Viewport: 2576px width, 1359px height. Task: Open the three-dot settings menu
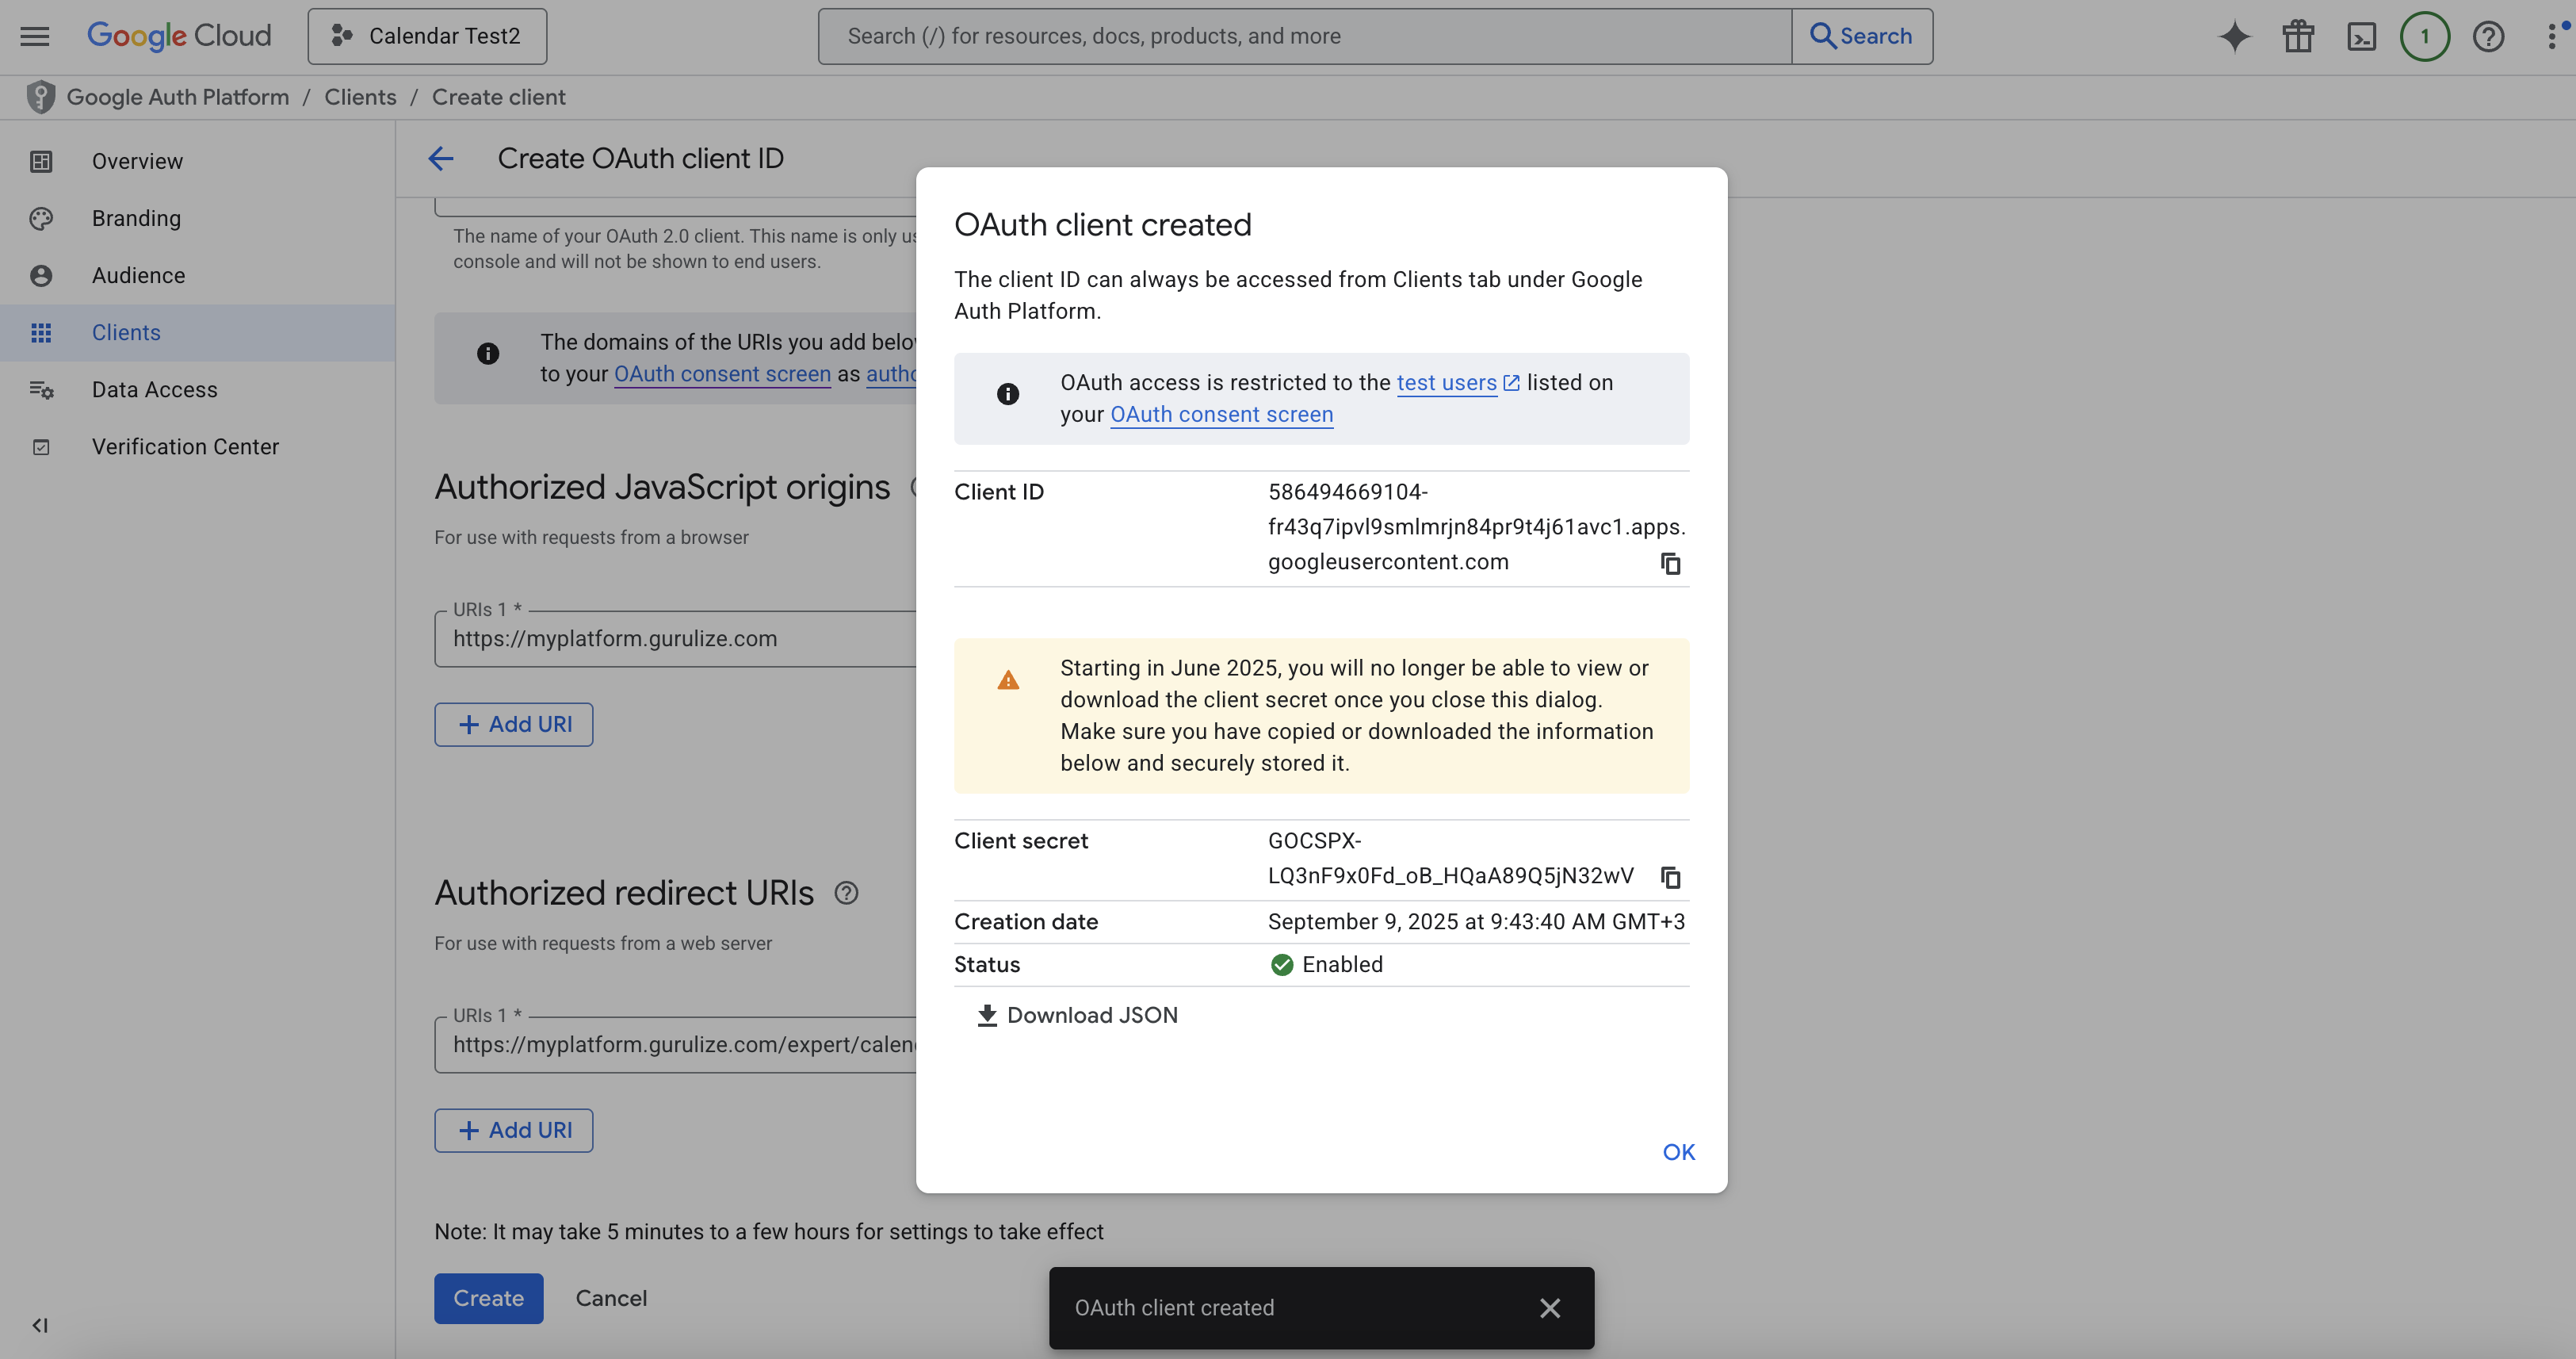coord(2552,37)
